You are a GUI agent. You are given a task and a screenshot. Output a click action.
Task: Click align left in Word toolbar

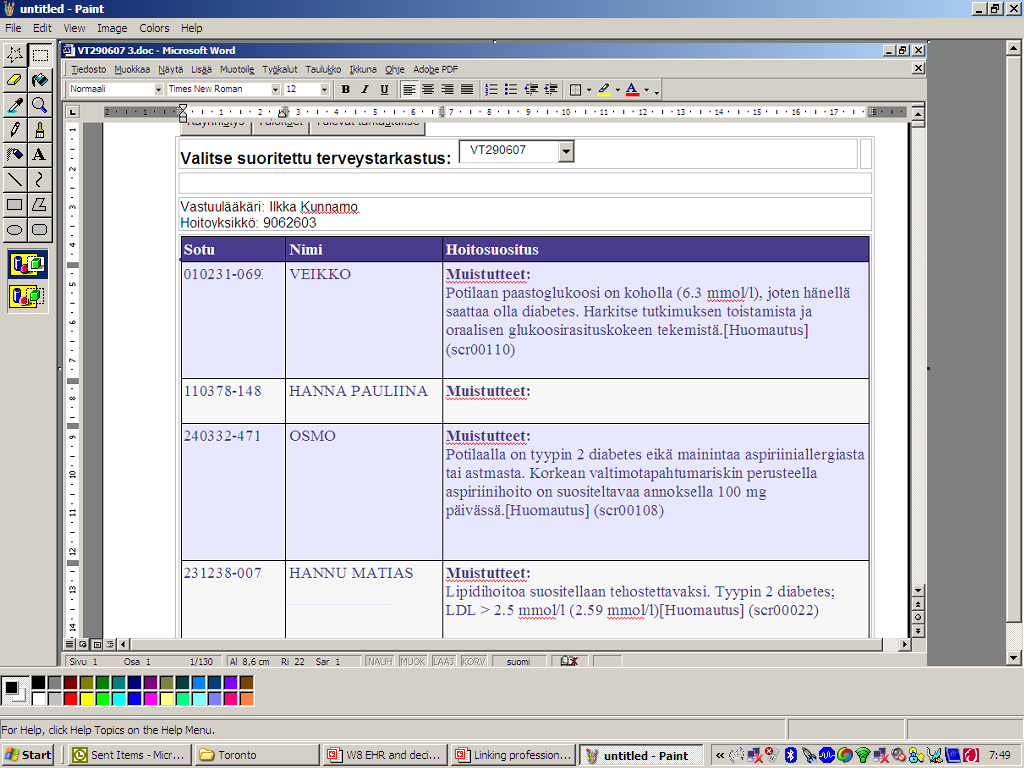click(x=409, y=89)
